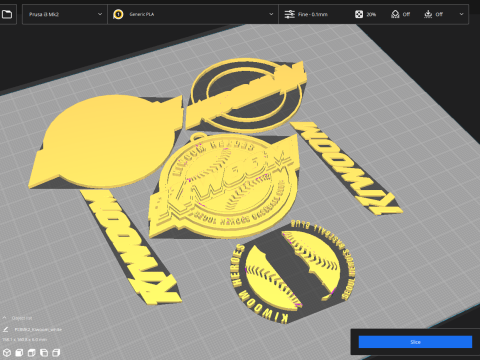Click the Object list label

[x=22, y=318]
